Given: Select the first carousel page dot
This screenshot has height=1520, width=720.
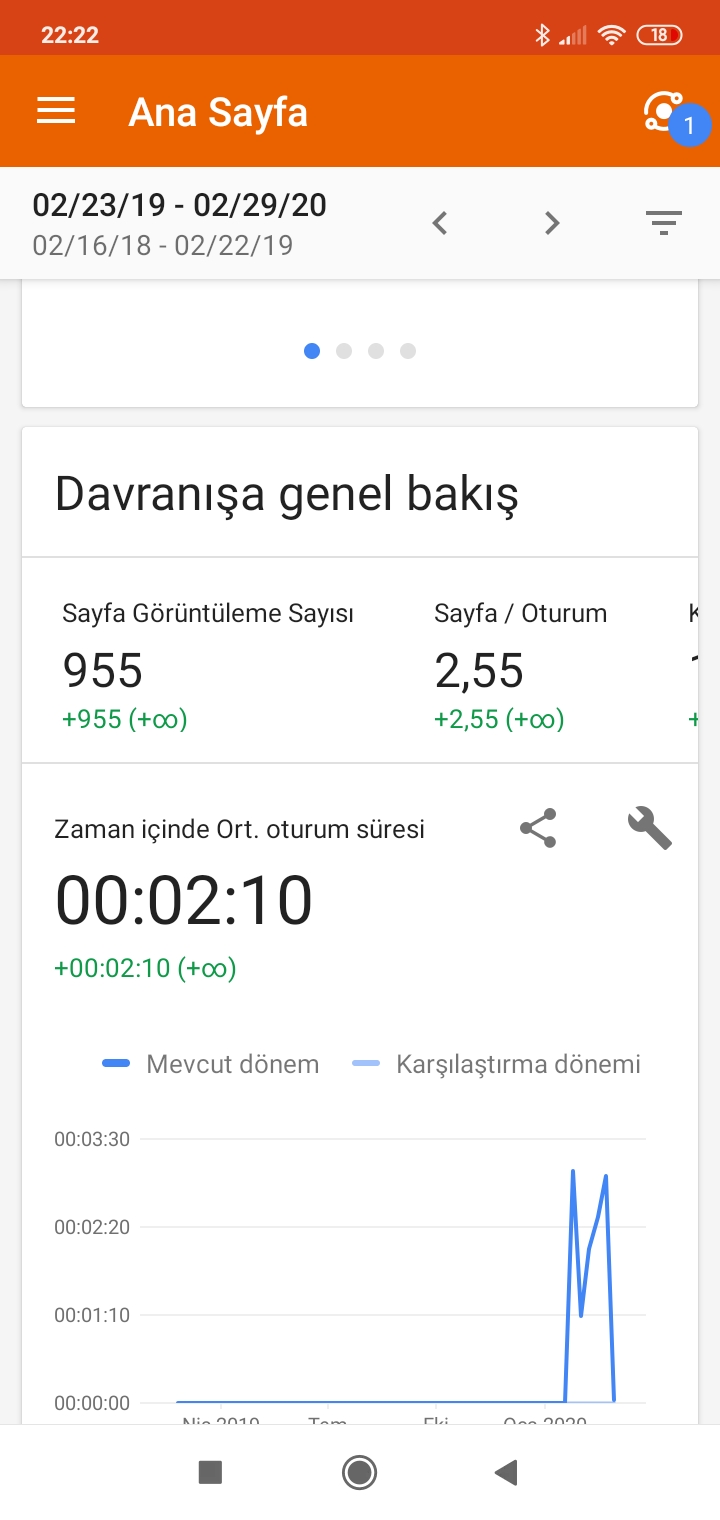Looking at the screenshot, I should tap(312, 351).
